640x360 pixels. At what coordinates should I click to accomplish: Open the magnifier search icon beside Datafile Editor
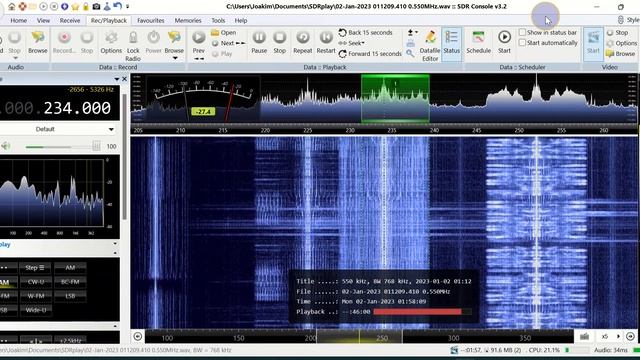(410, 53)
